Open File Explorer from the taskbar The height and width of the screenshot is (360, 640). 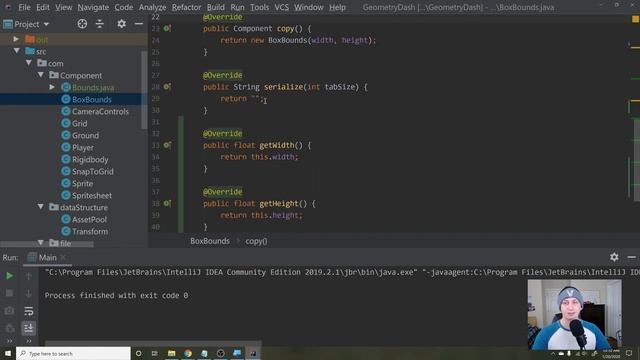tap(171, 353)
